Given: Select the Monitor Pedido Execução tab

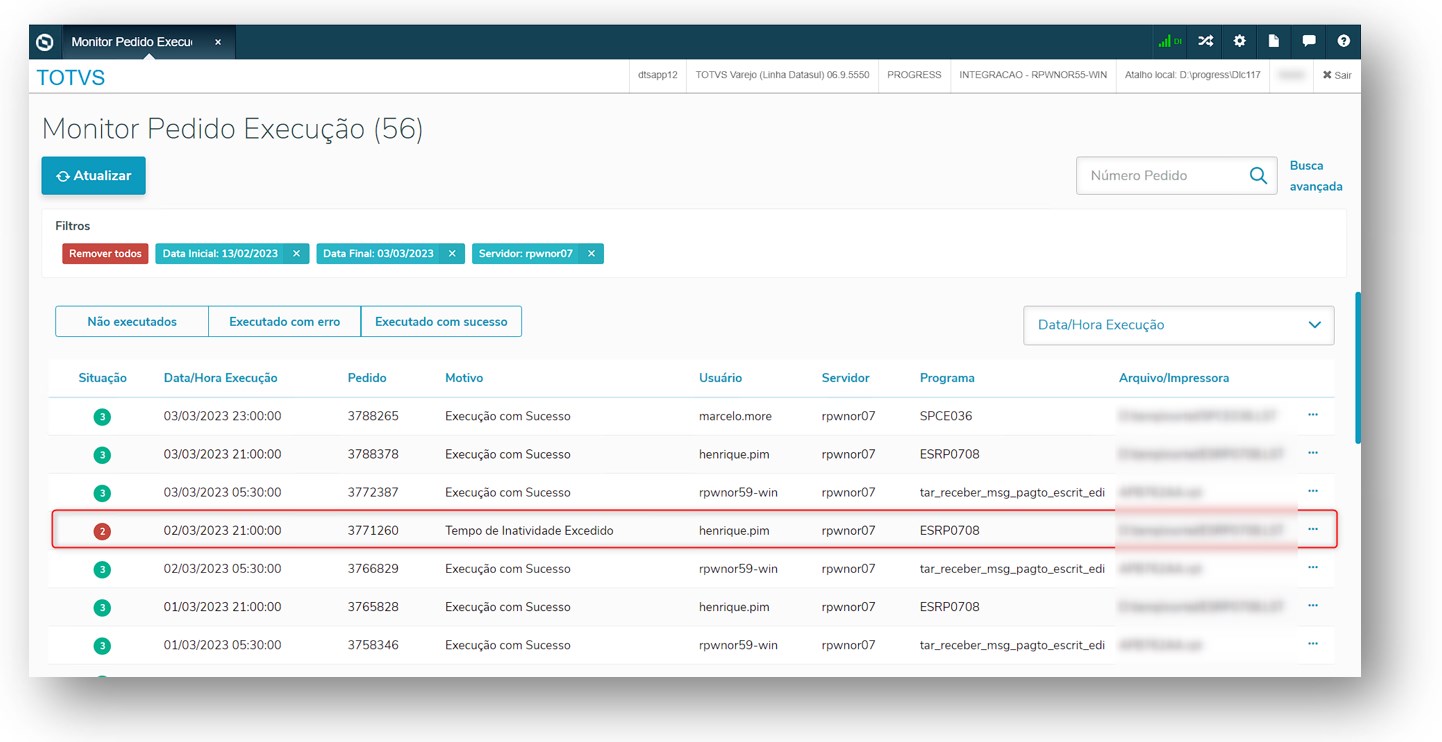Looking at the screenshot, I should tap(132, 42).
